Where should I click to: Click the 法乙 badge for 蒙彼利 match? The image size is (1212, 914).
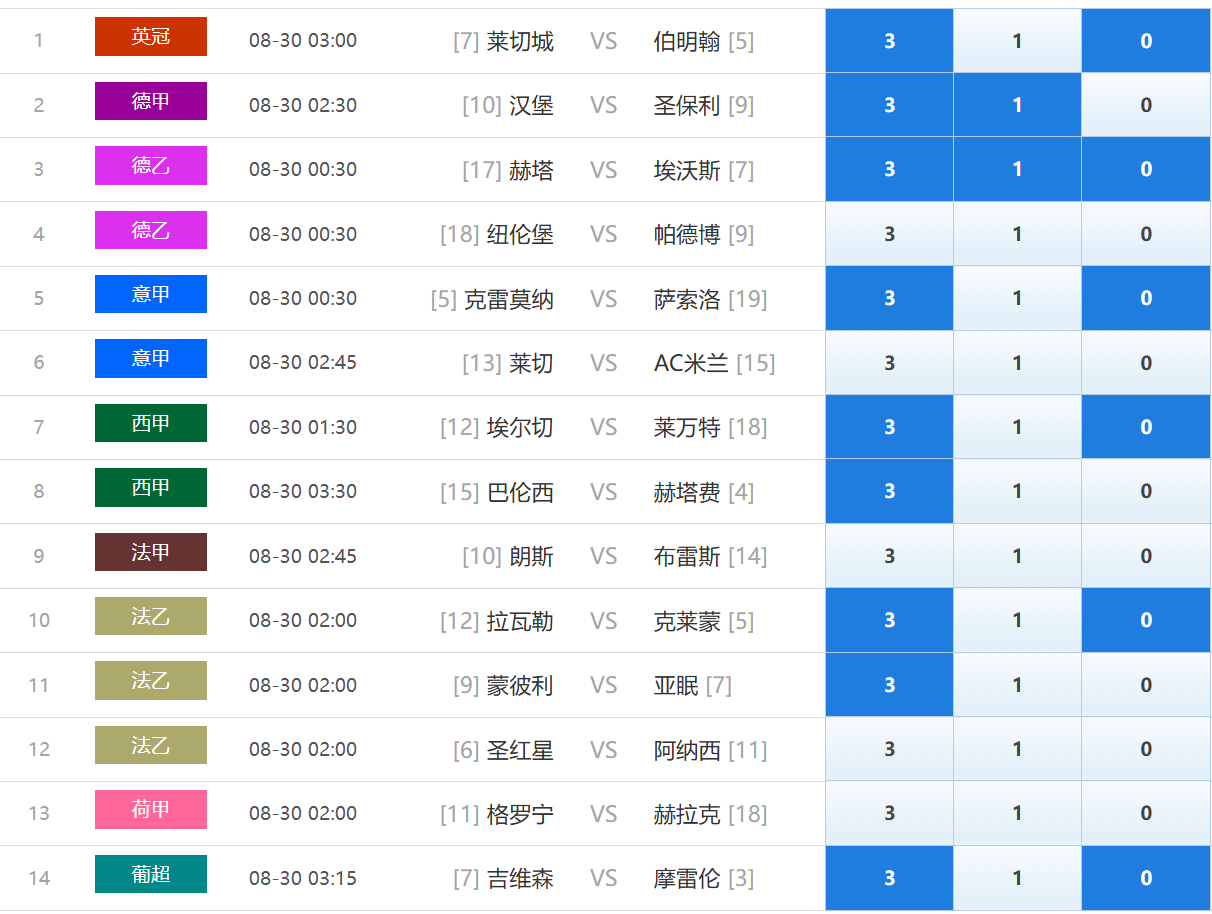[151, 681]
